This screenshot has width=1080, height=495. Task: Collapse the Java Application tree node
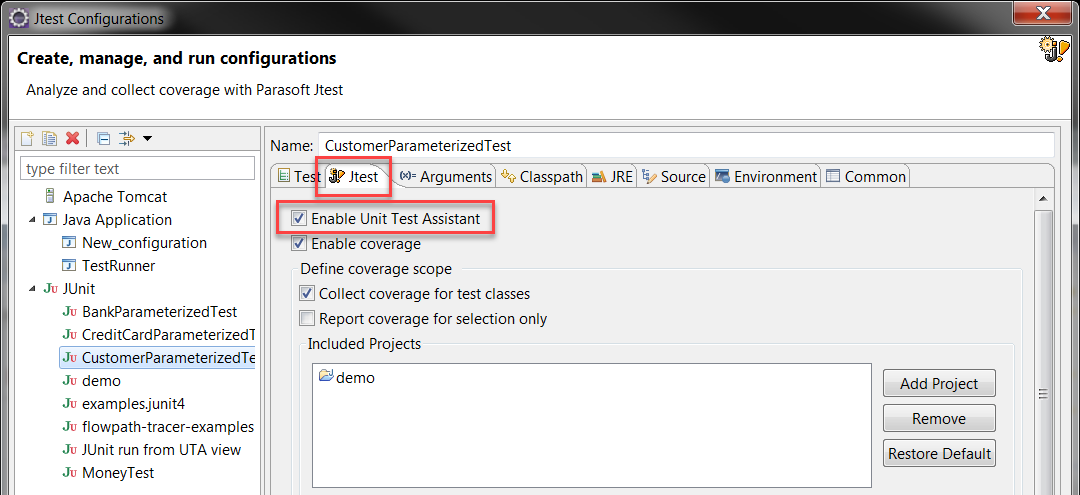(x=33, y=220)
